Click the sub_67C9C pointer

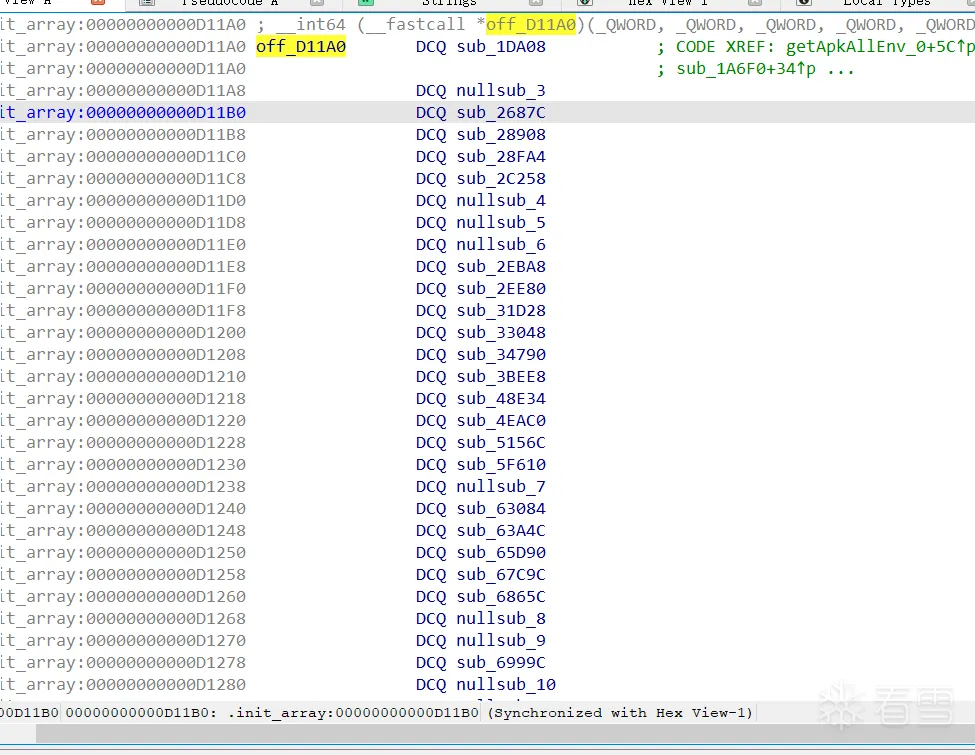(501, 575)
